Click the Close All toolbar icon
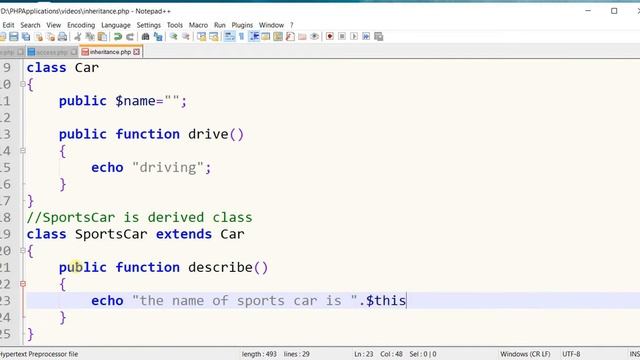 point(51,37)
